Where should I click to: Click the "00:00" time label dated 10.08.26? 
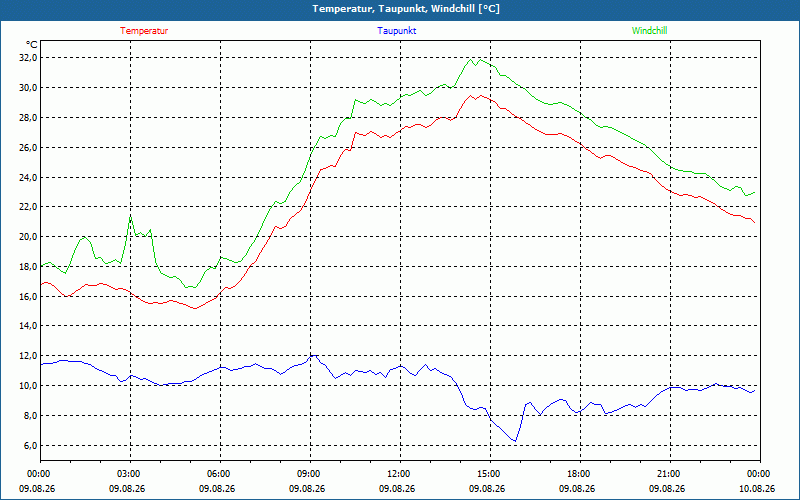click(759, 473)
